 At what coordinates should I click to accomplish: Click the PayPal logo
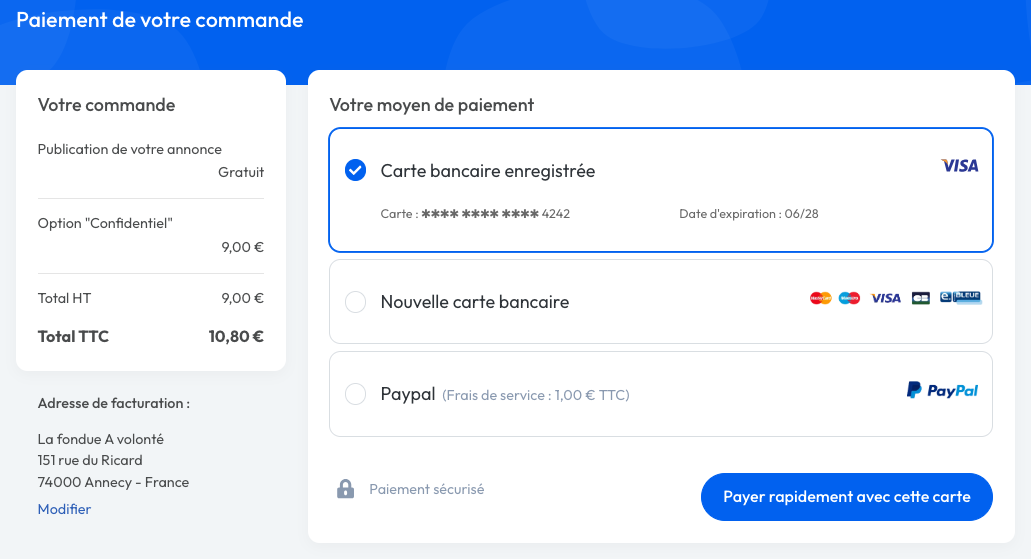pos(942,391)
